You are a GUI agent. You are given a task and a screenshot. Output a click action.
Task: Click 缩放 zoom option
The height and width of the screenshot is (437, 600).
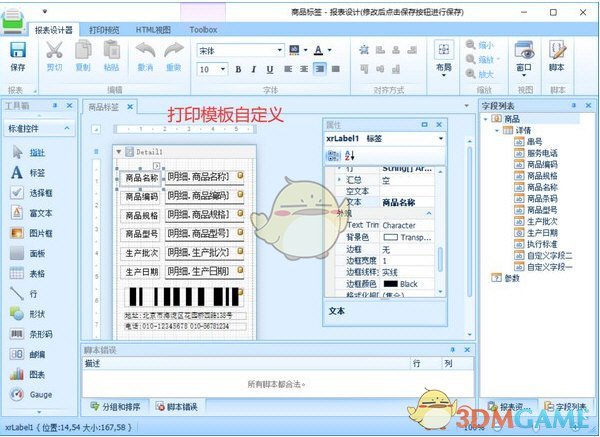click(482, 59)
